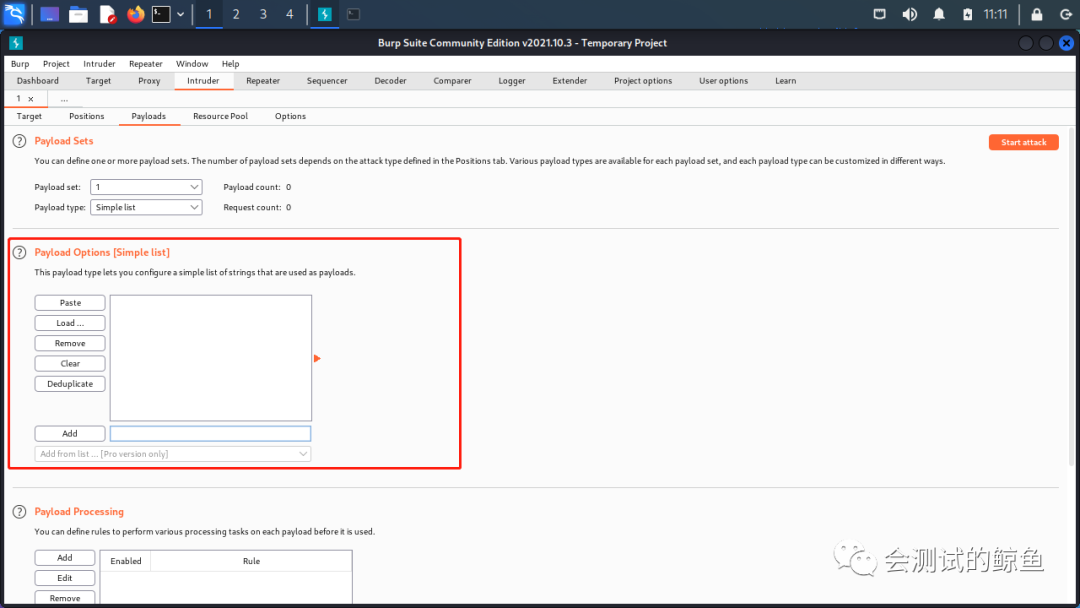This screenshot has height=608, width=1080.
Task: Open the terminal emulator taskbar icon
Action: point(161,14)
